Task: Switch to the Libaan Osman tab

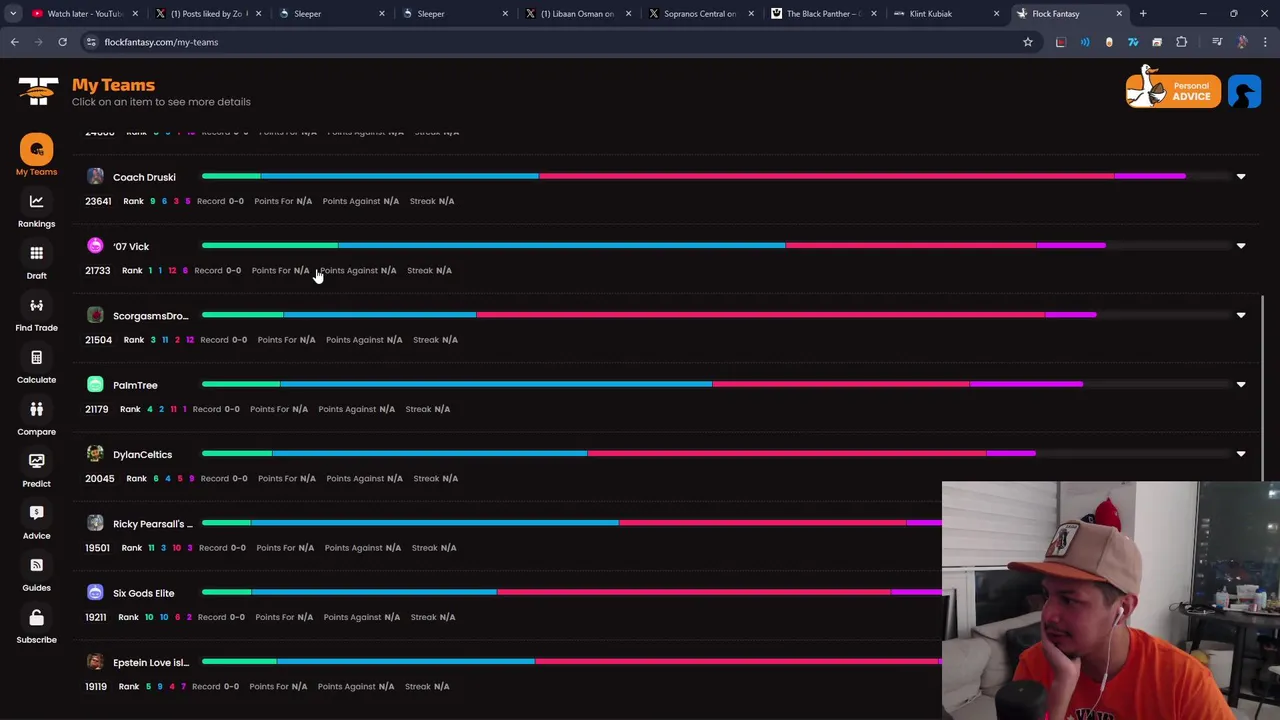Action: [577, 14]
